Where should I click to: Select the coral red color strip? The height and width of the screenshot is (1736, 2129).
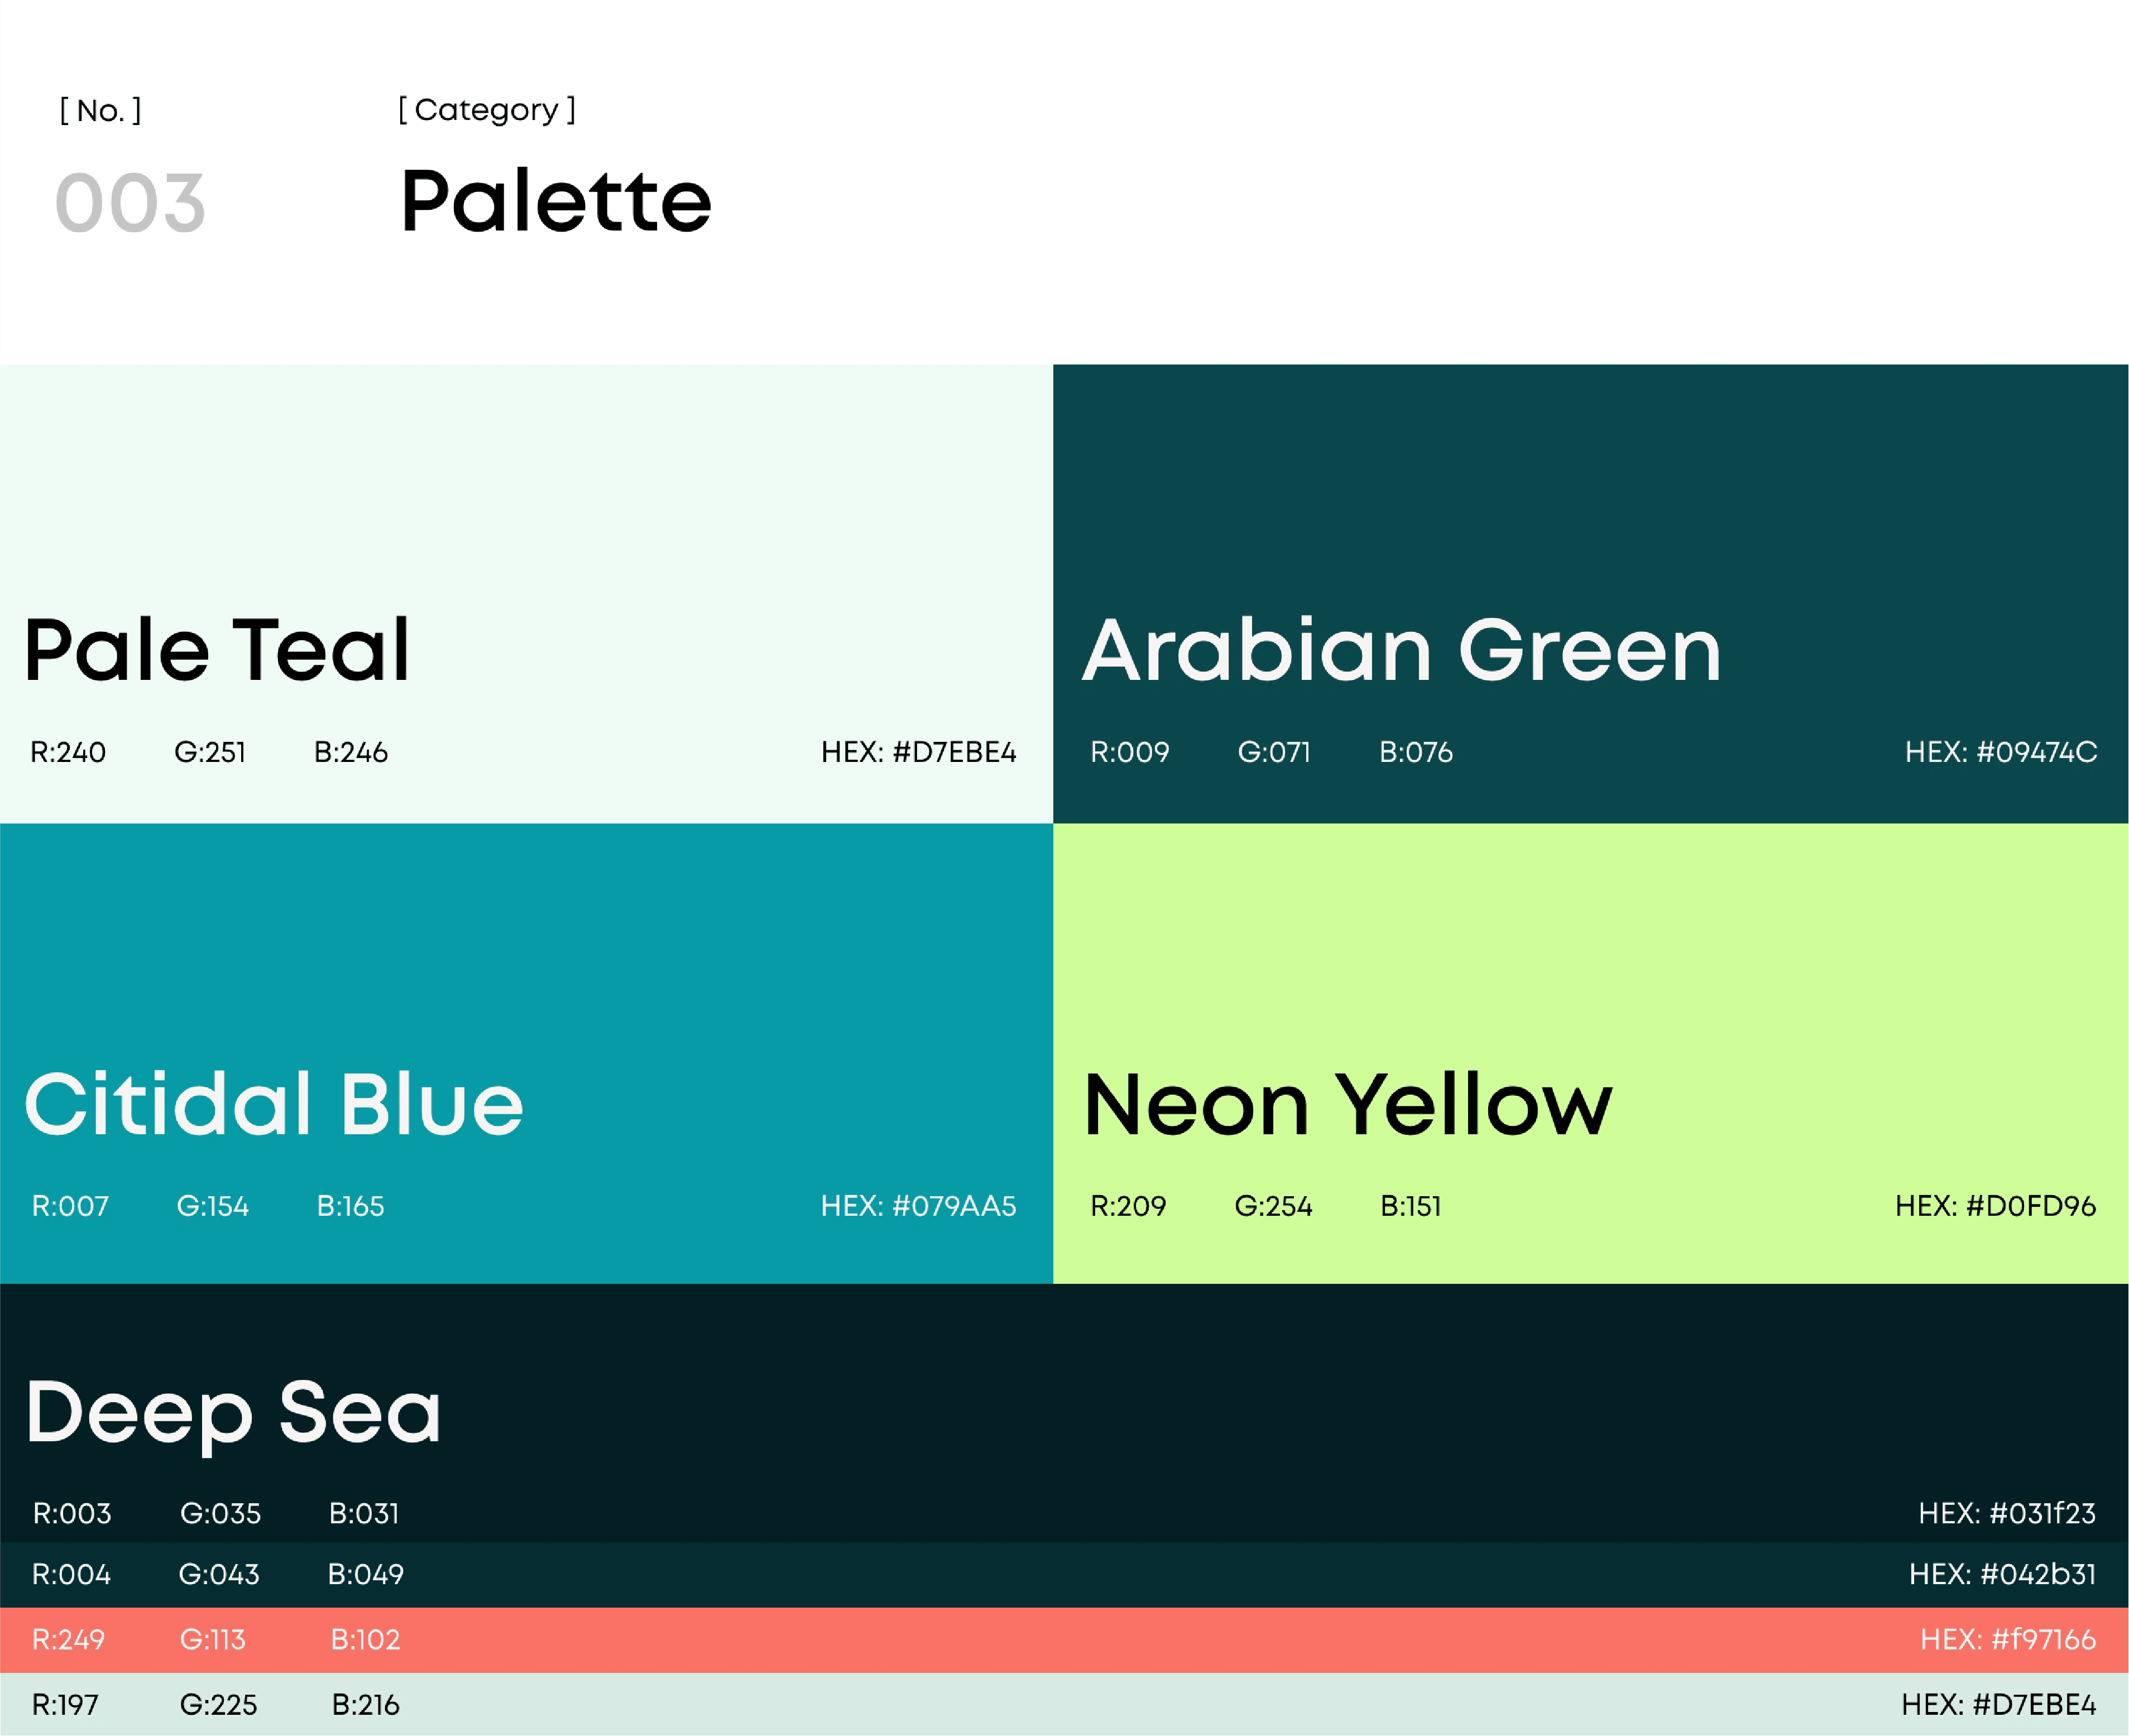pos(1064,1640)
